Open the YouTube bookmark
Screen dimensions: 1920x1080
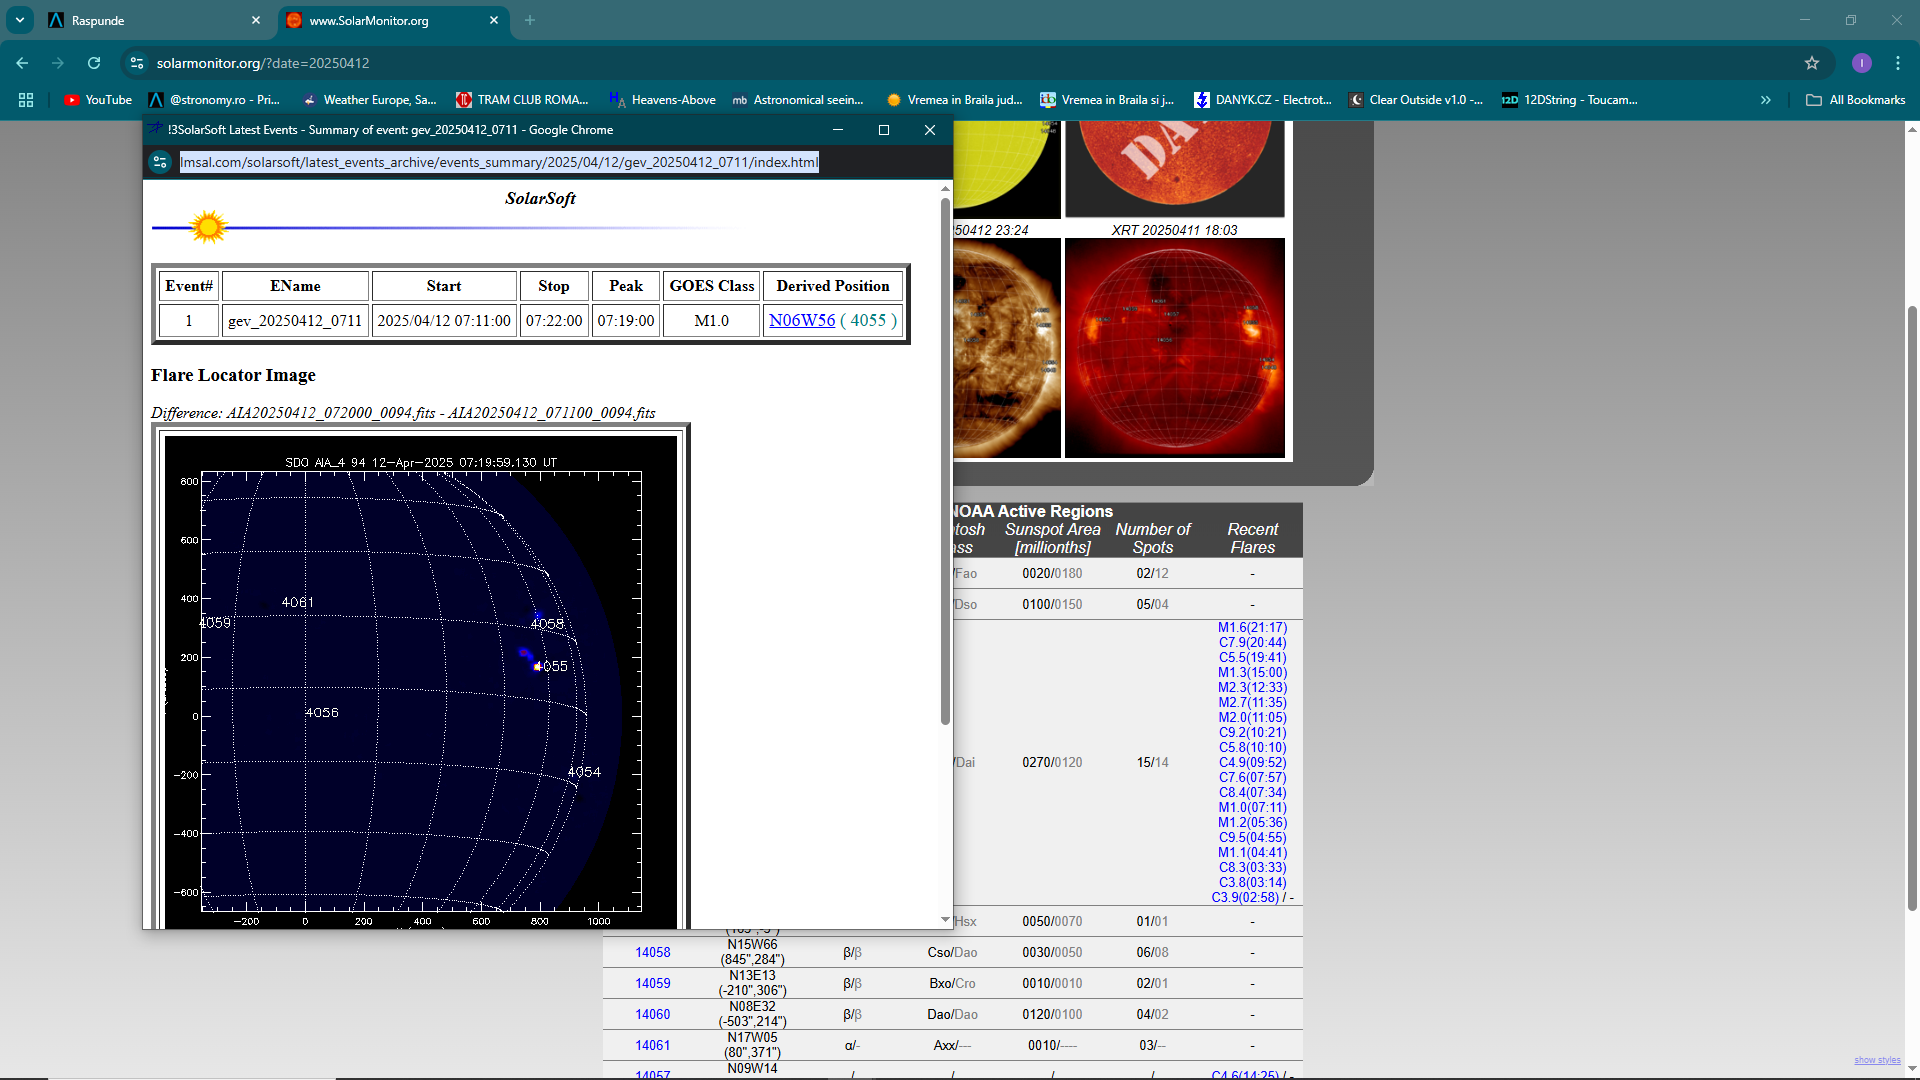point(98,100)
